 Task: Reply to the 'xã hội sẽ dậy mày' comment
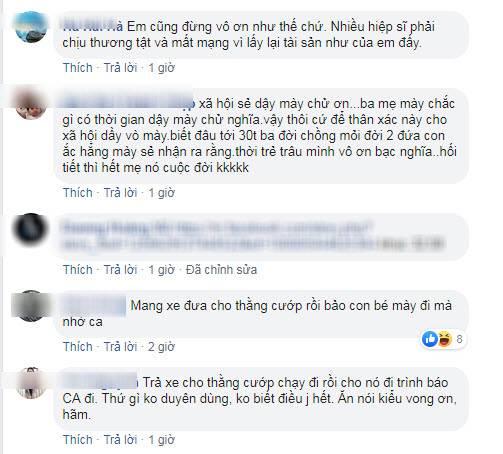point(120,193)
